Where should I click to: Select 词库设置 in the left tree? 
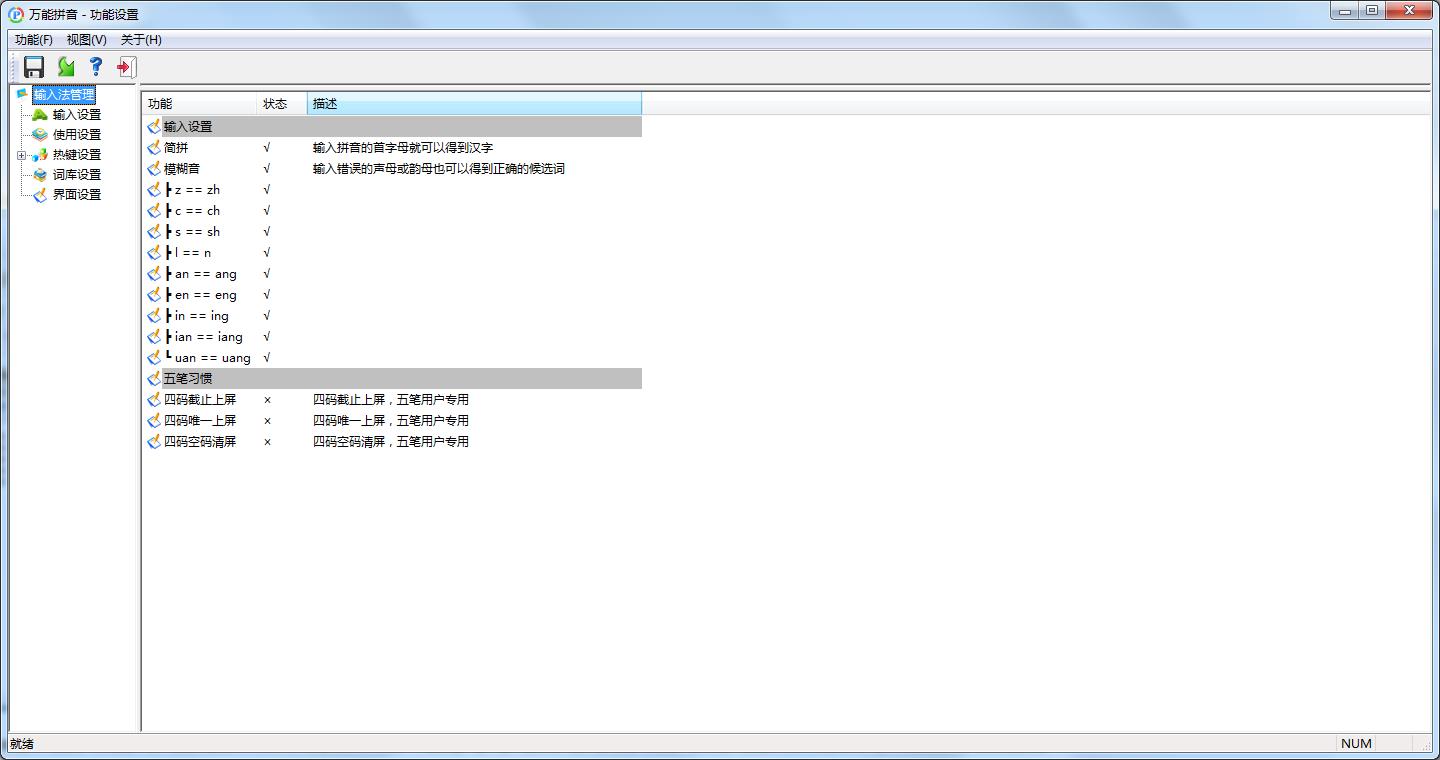(x=77, y=175)
